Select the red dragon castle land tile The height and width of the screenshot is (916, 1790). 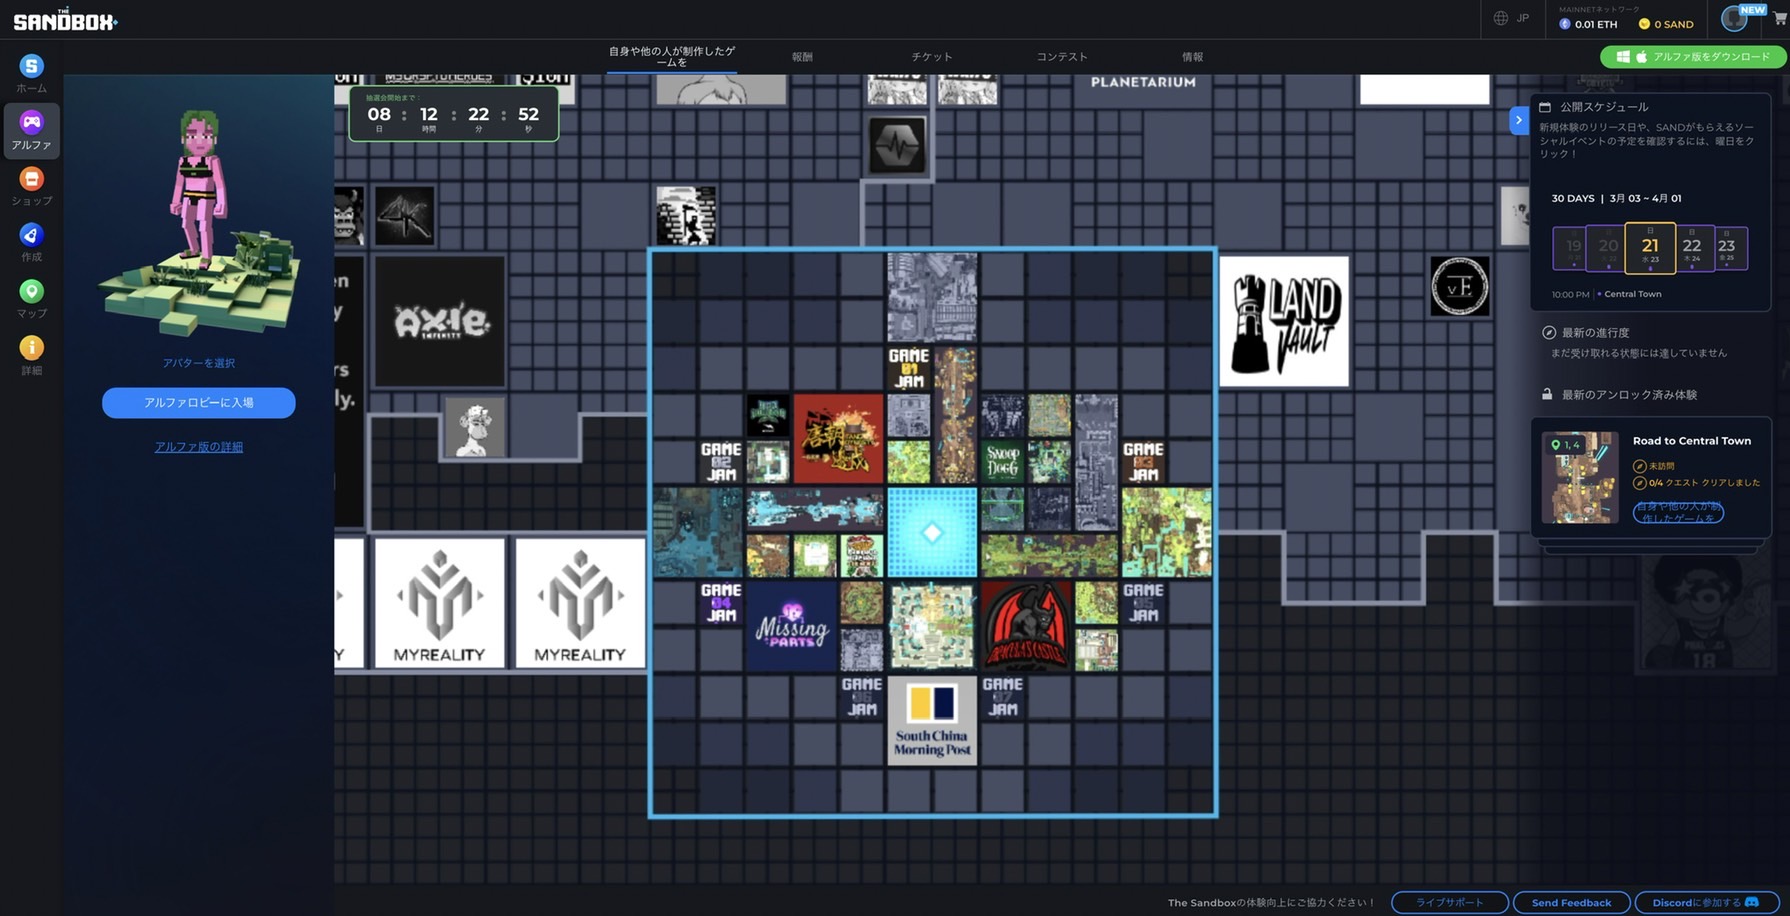pyautogui.click(x=1026, y=626)
